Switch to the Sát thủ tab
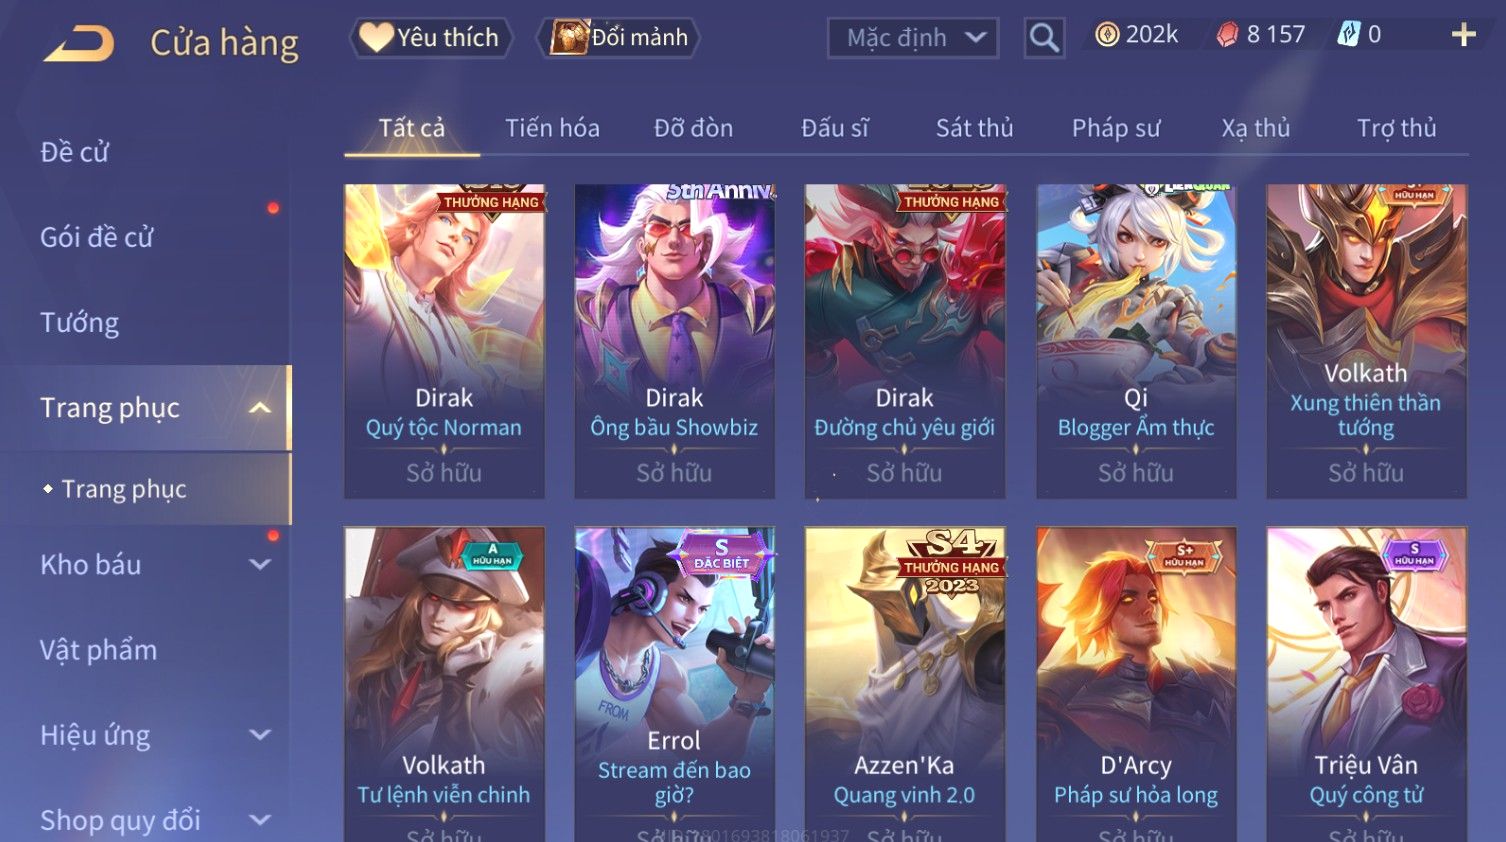The image size is (1506, 842). click(974, 128)
